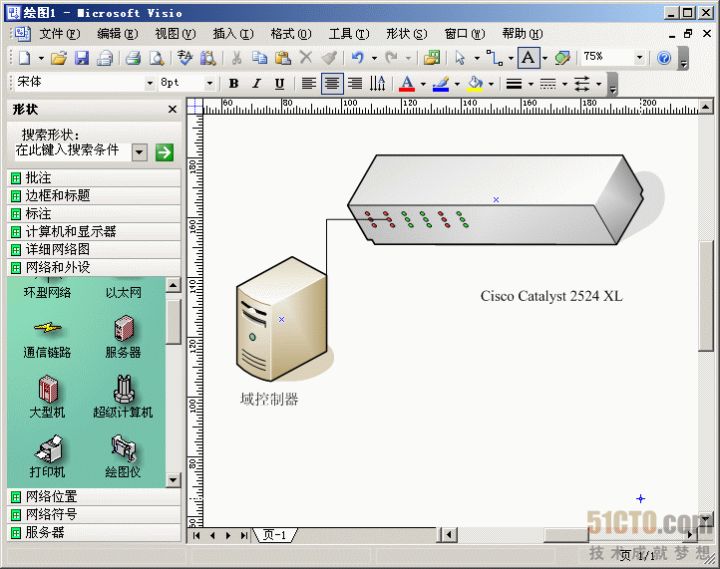
Task: Open the 编辑(E) menu
Action: pyautogui.click(x=117, y=34)
